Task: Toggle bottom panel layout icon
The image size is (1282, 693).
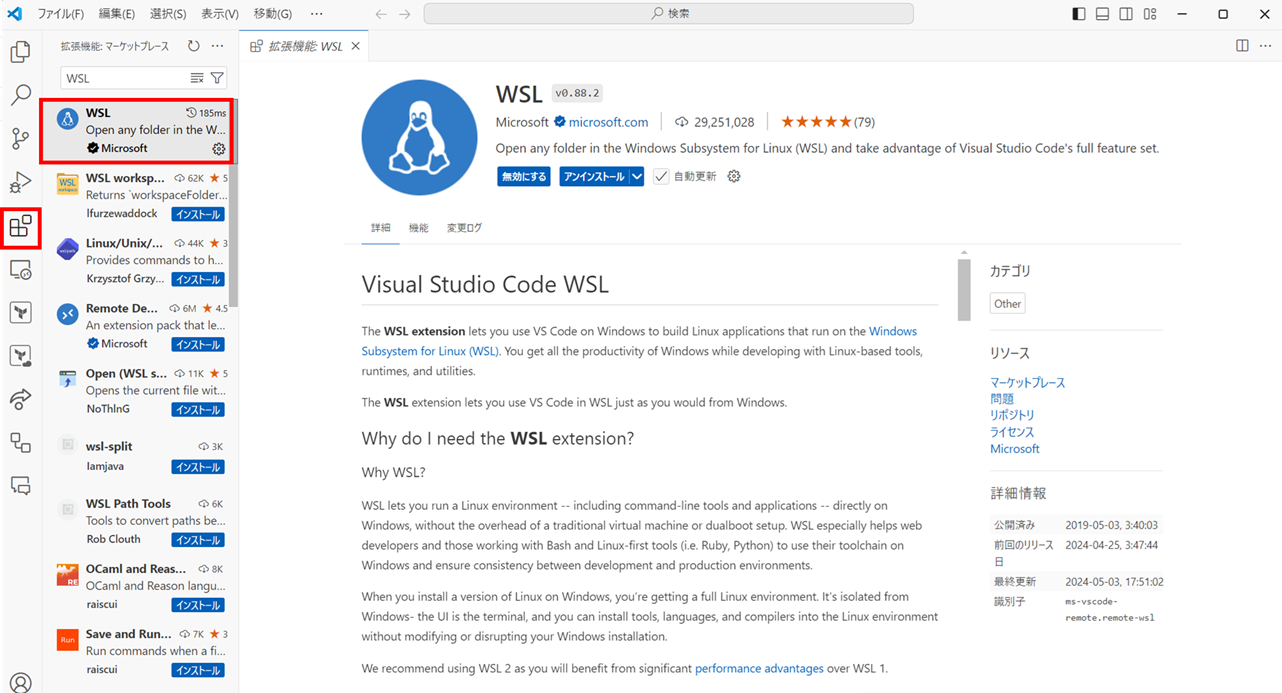Action: tap(1102, 14)
